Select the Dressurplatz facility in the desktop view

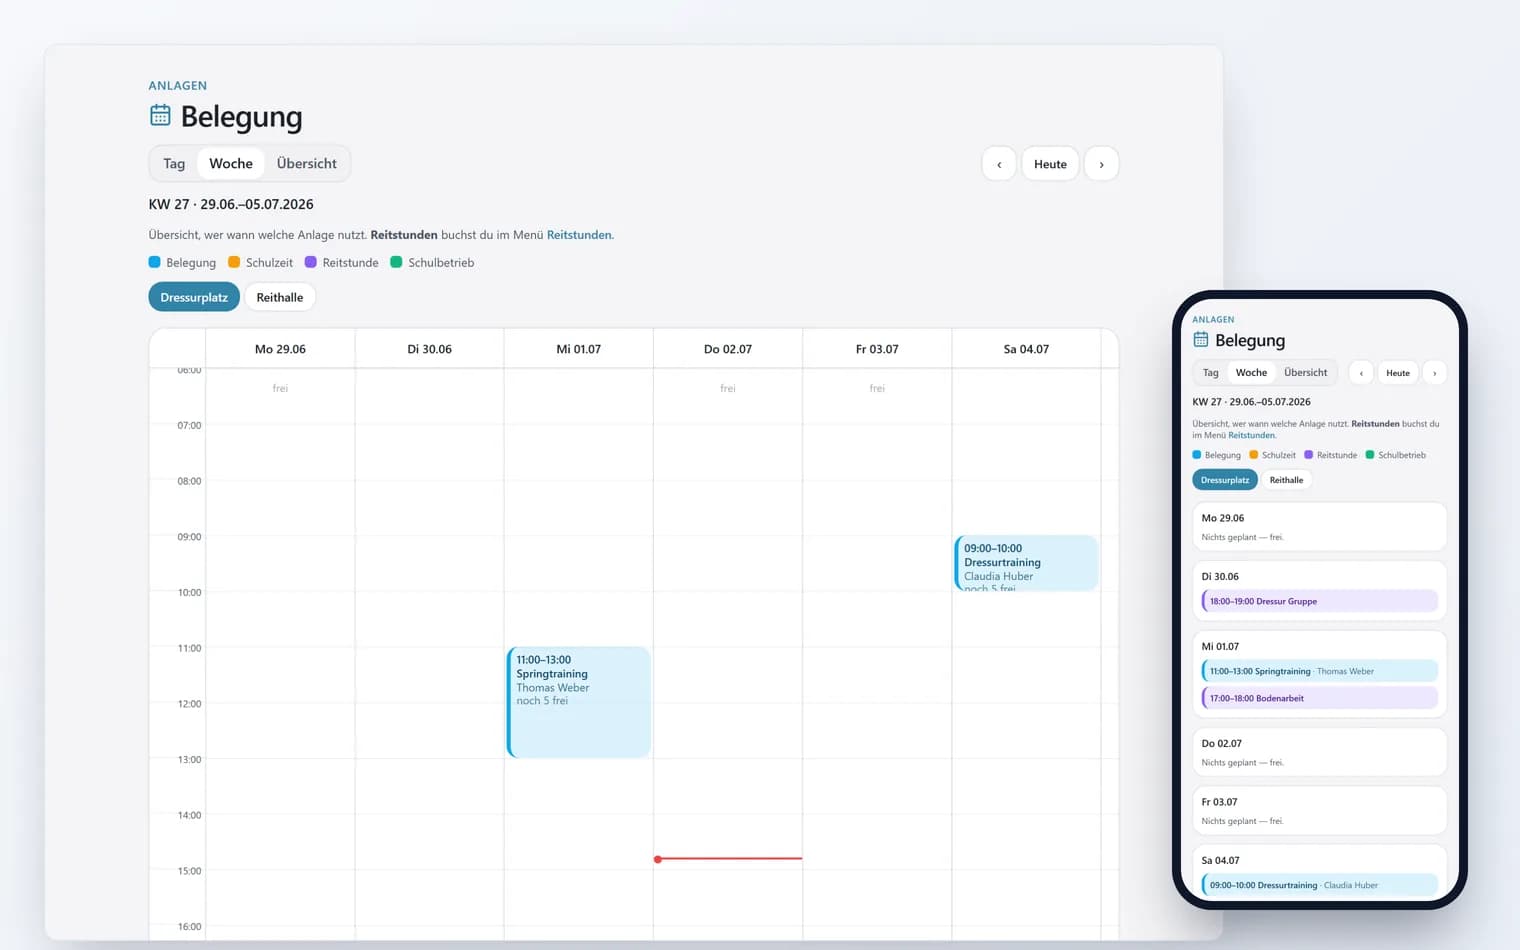(x=194, y=297)
